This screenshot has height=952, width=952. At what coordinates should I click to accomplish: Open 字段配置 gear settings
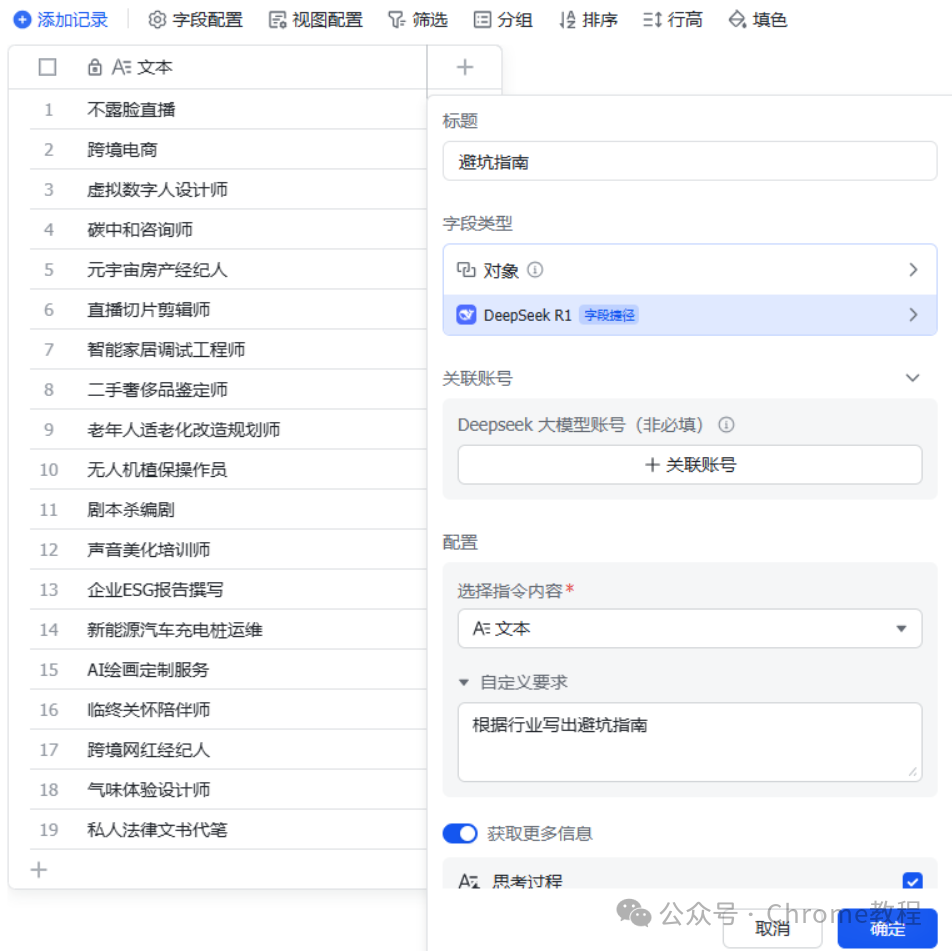coord(195,20)
